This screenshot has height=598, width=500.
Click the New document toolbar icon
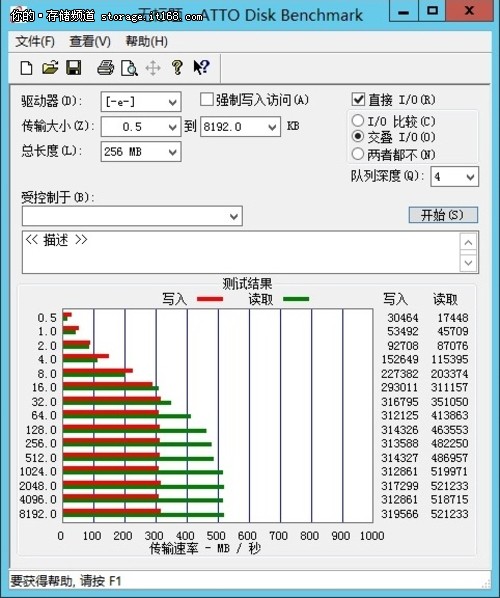click(x=26, y=68)
